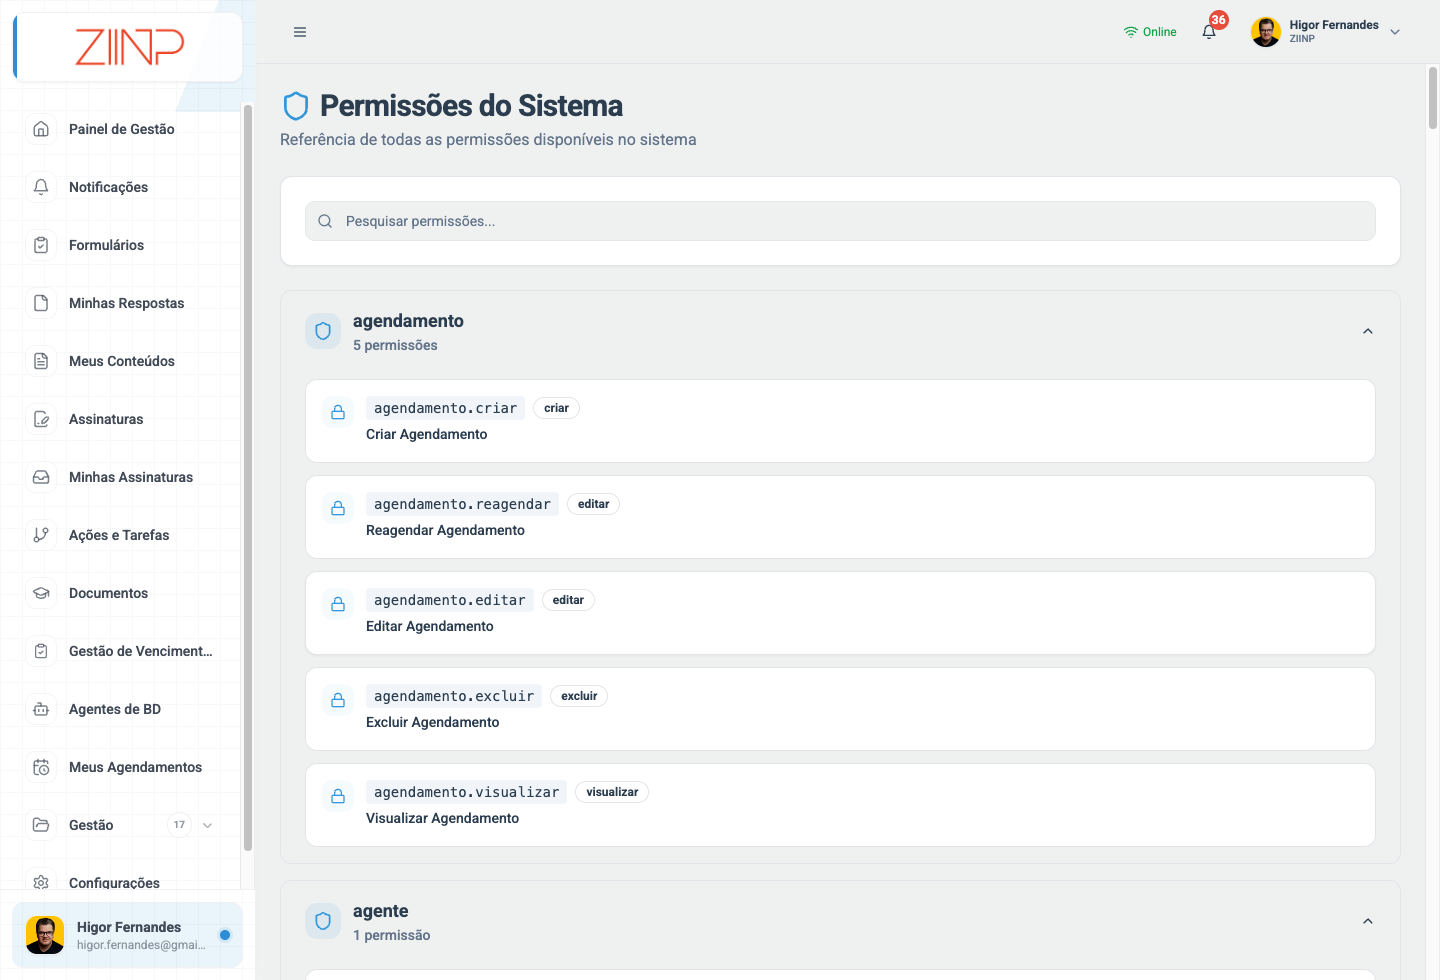Open notifications bell with 36 badge
The width and height of the screenshot is (1440, 980).
(1210, 31)
